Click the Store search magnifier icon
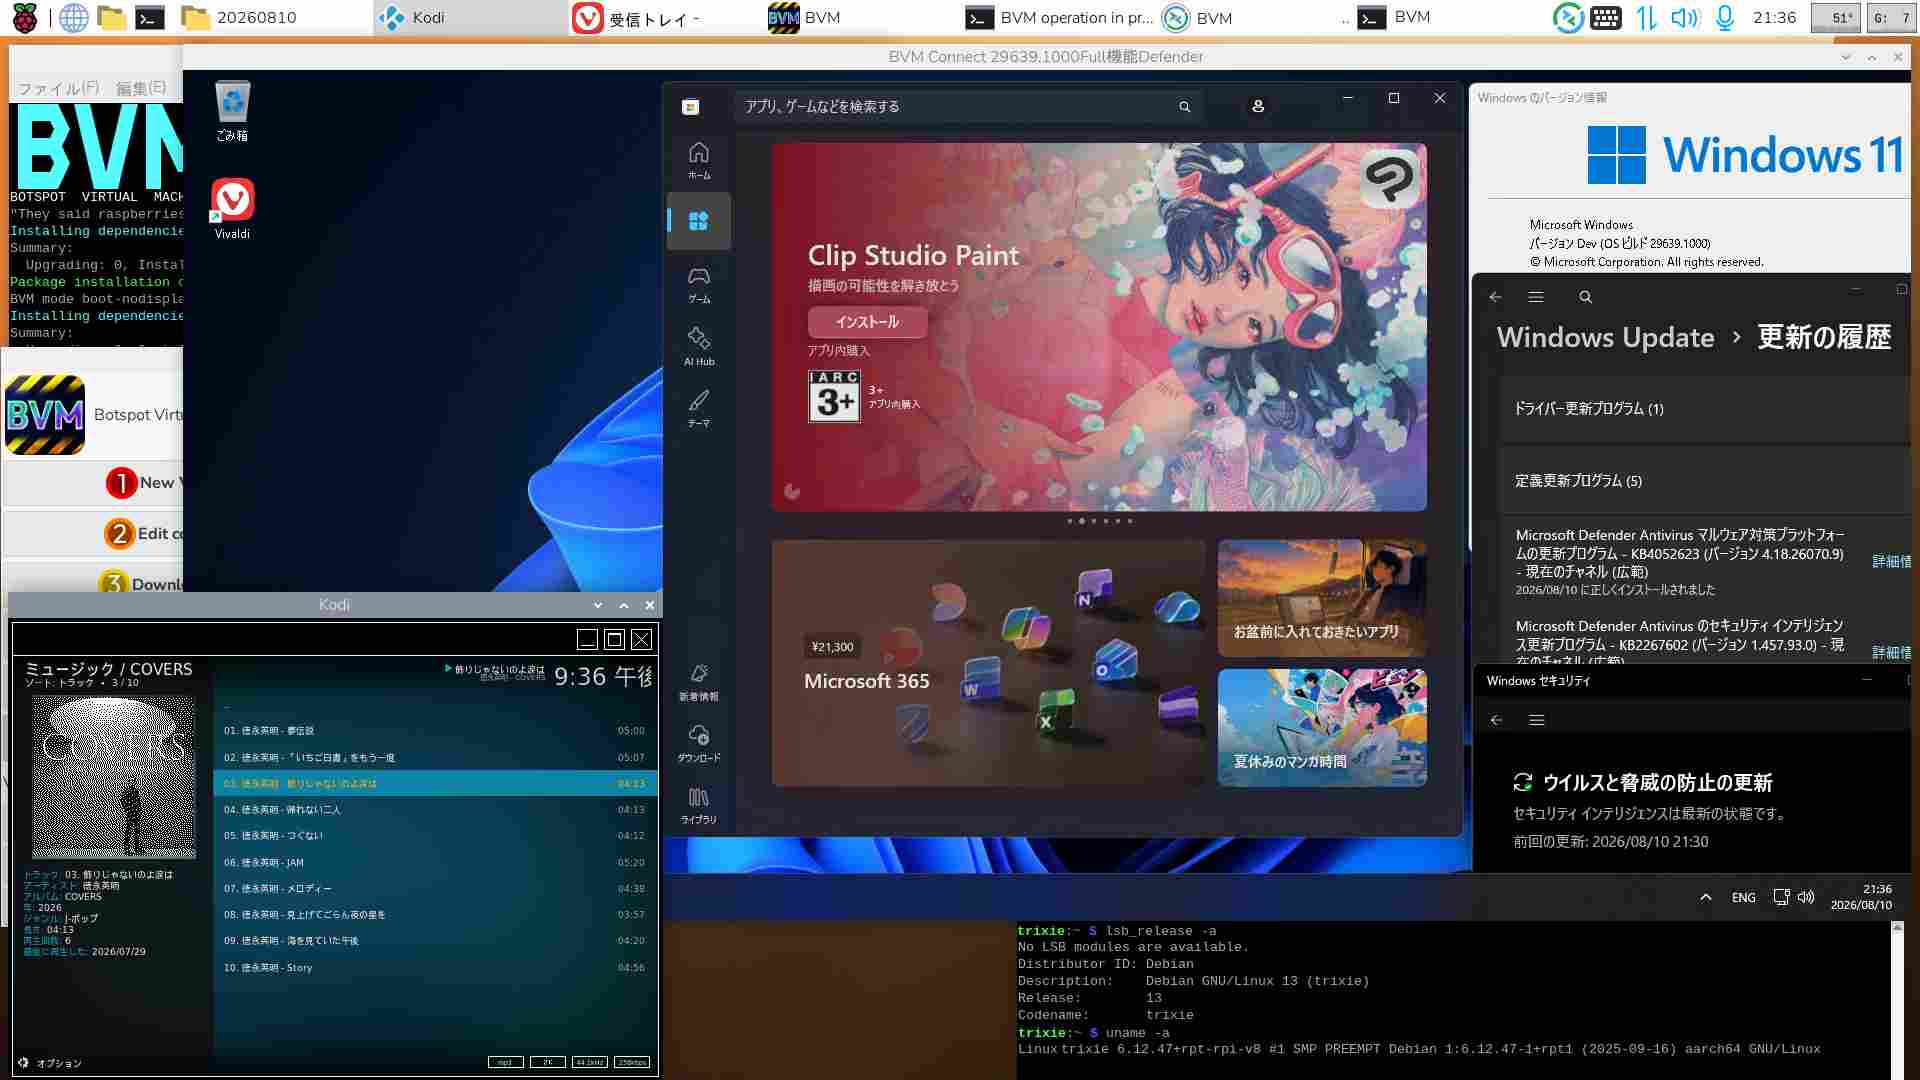The image size is (1920, 1080). coord(1184,107)
